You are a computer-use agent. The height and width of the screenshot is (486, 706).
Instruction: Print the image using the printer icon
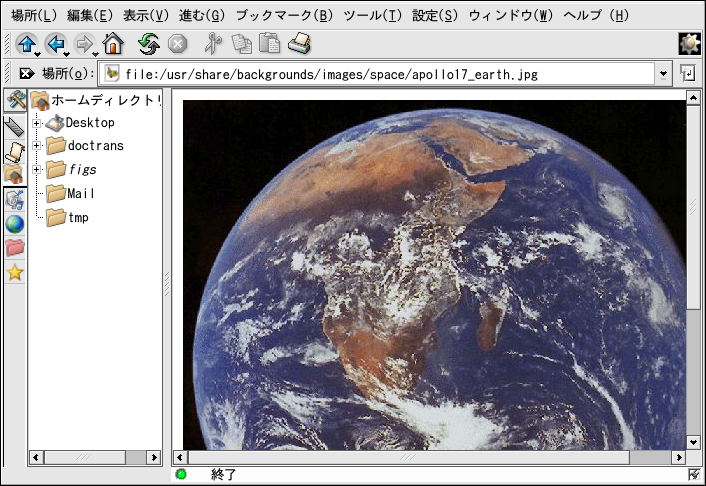point(300,43)
